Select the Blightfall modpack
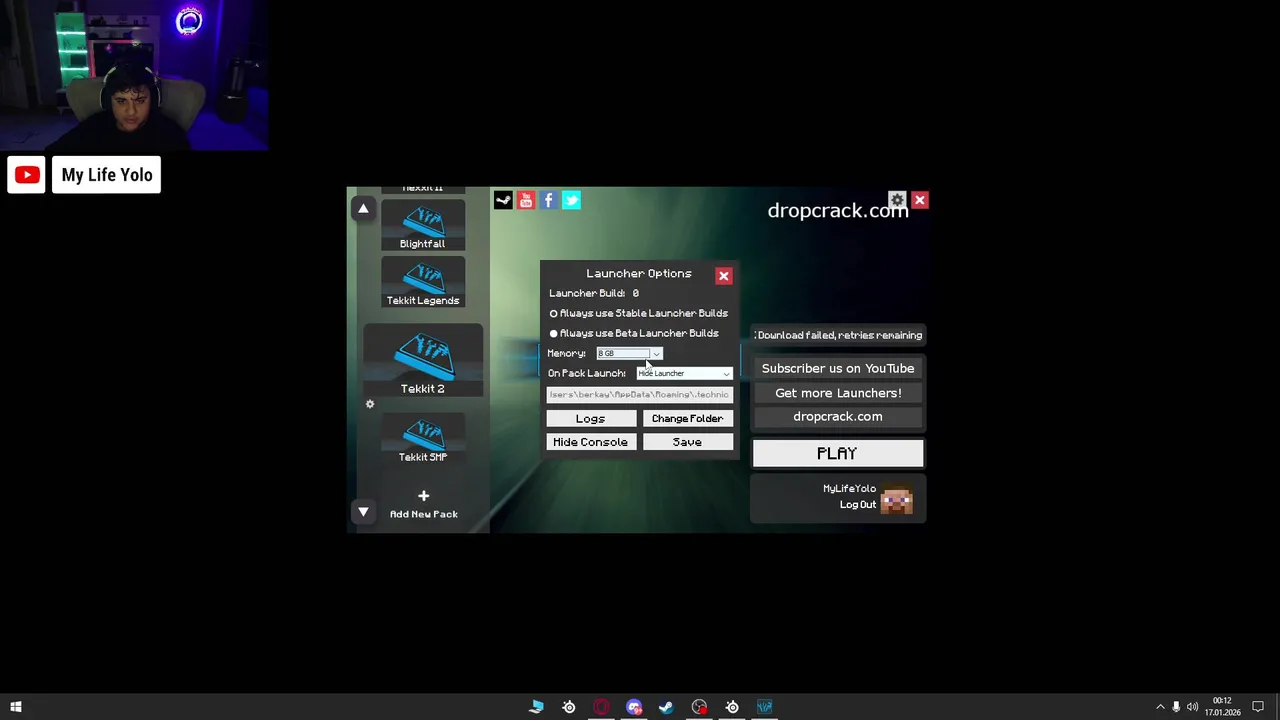 422,226
